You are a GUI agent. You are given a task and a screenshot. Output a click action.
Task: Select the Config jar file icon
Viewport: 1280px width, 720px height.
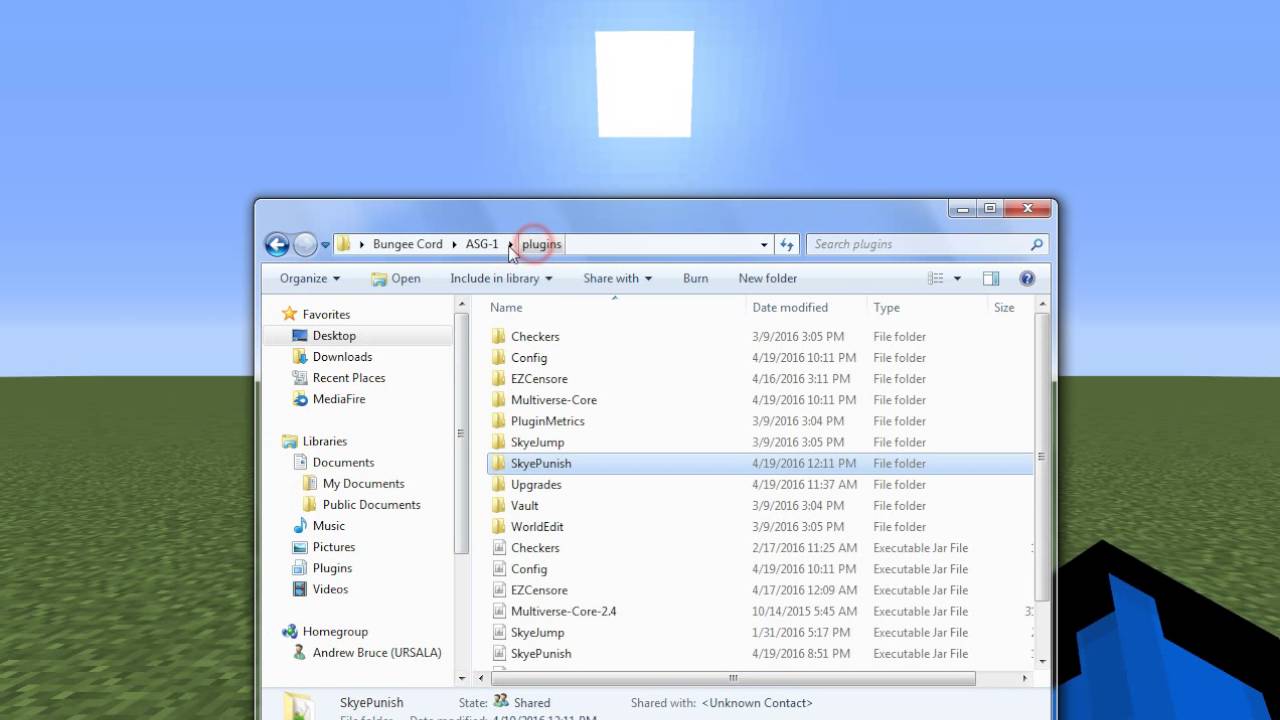[x=499, y=568]
